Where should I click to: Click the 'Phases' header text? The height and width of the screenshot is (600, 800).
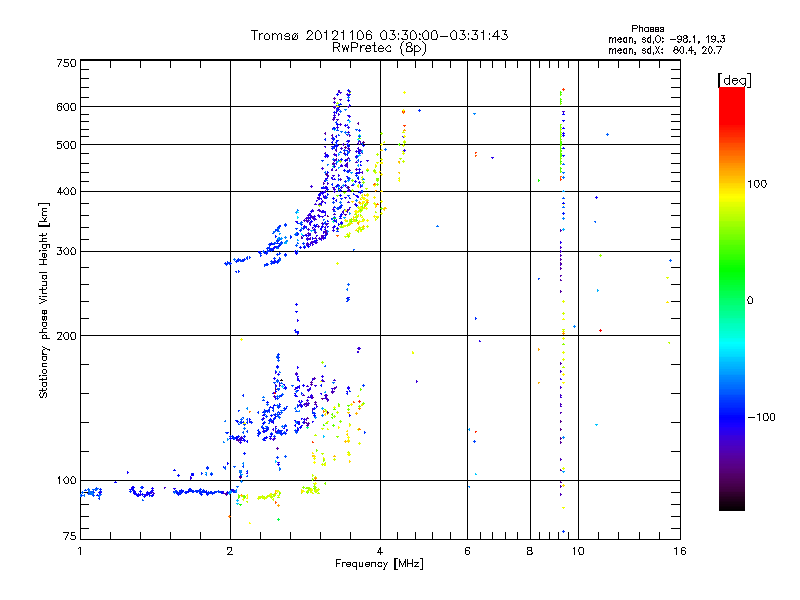click(647, 29)
